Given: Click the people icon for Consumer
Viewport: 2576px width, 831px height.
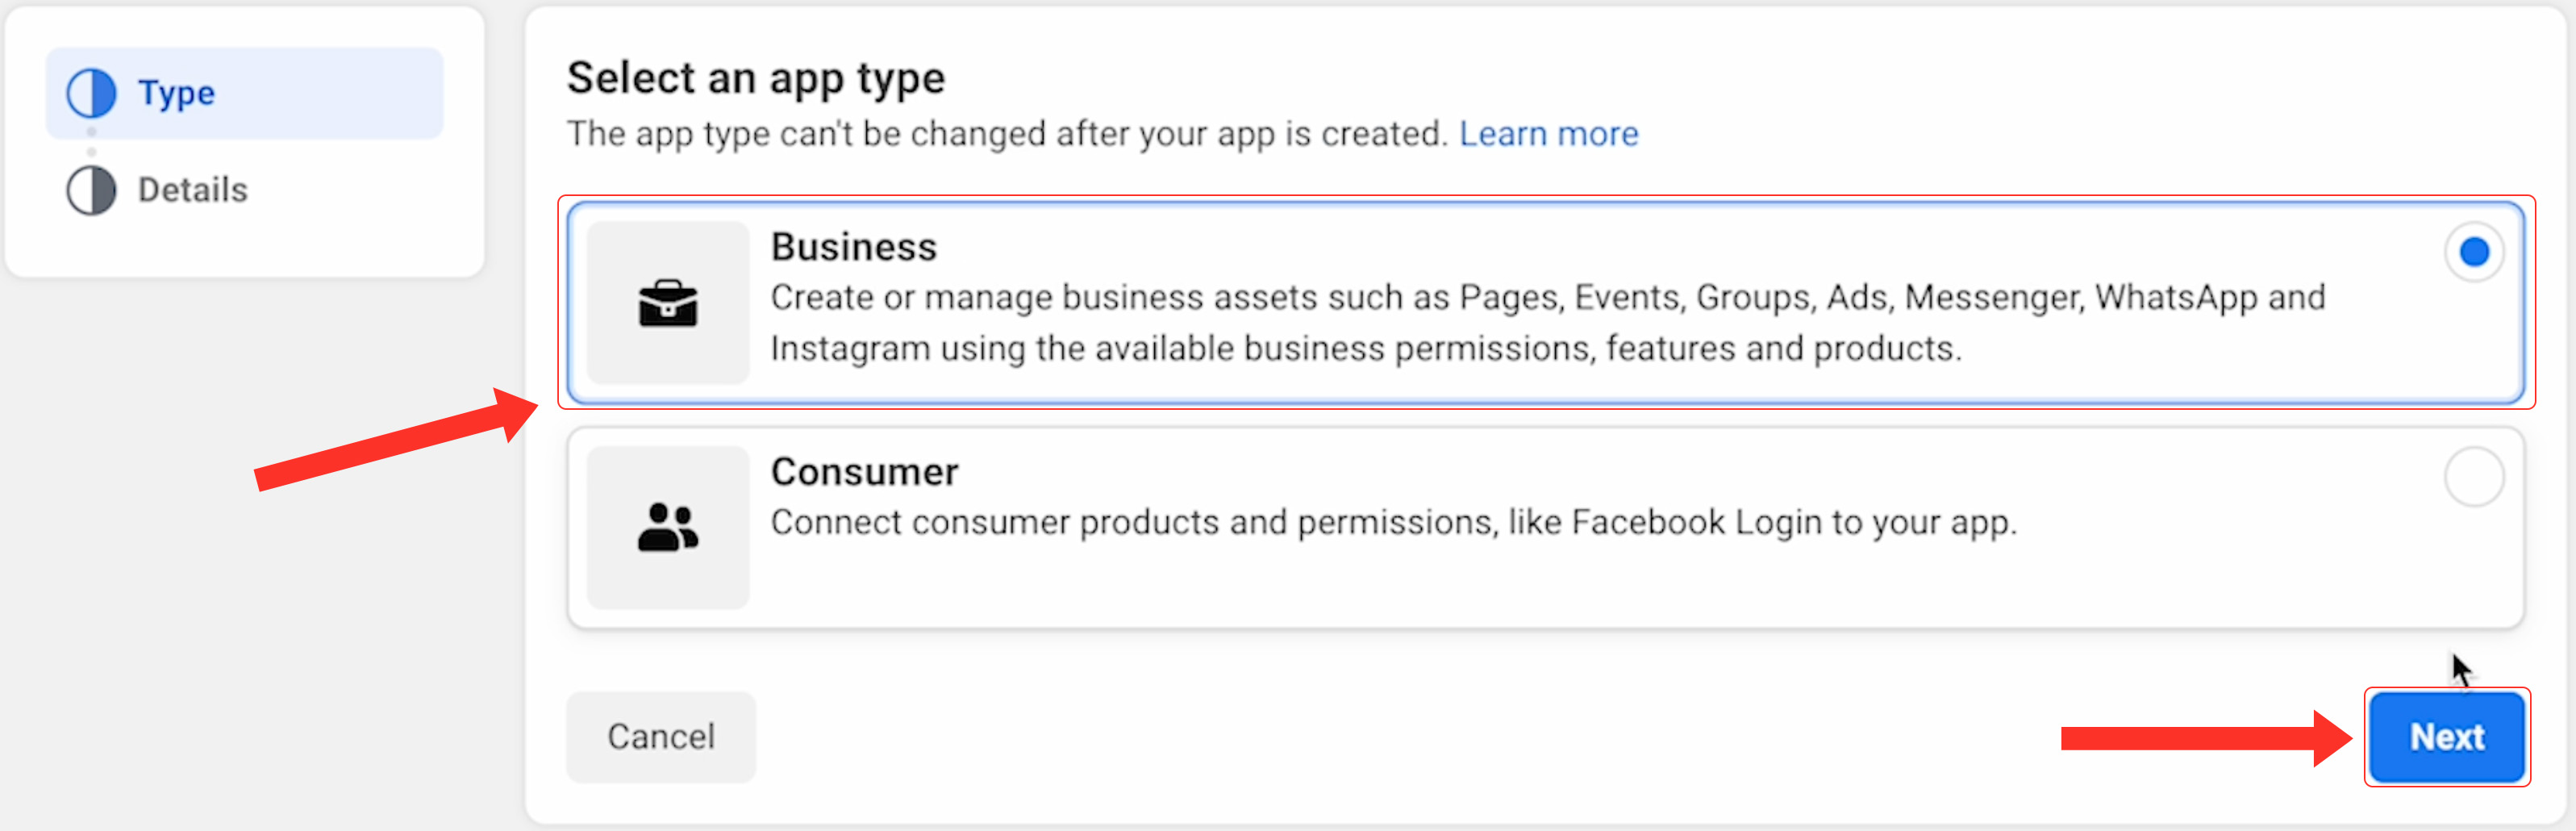Looking at the screenshot, I should (668, 527).
